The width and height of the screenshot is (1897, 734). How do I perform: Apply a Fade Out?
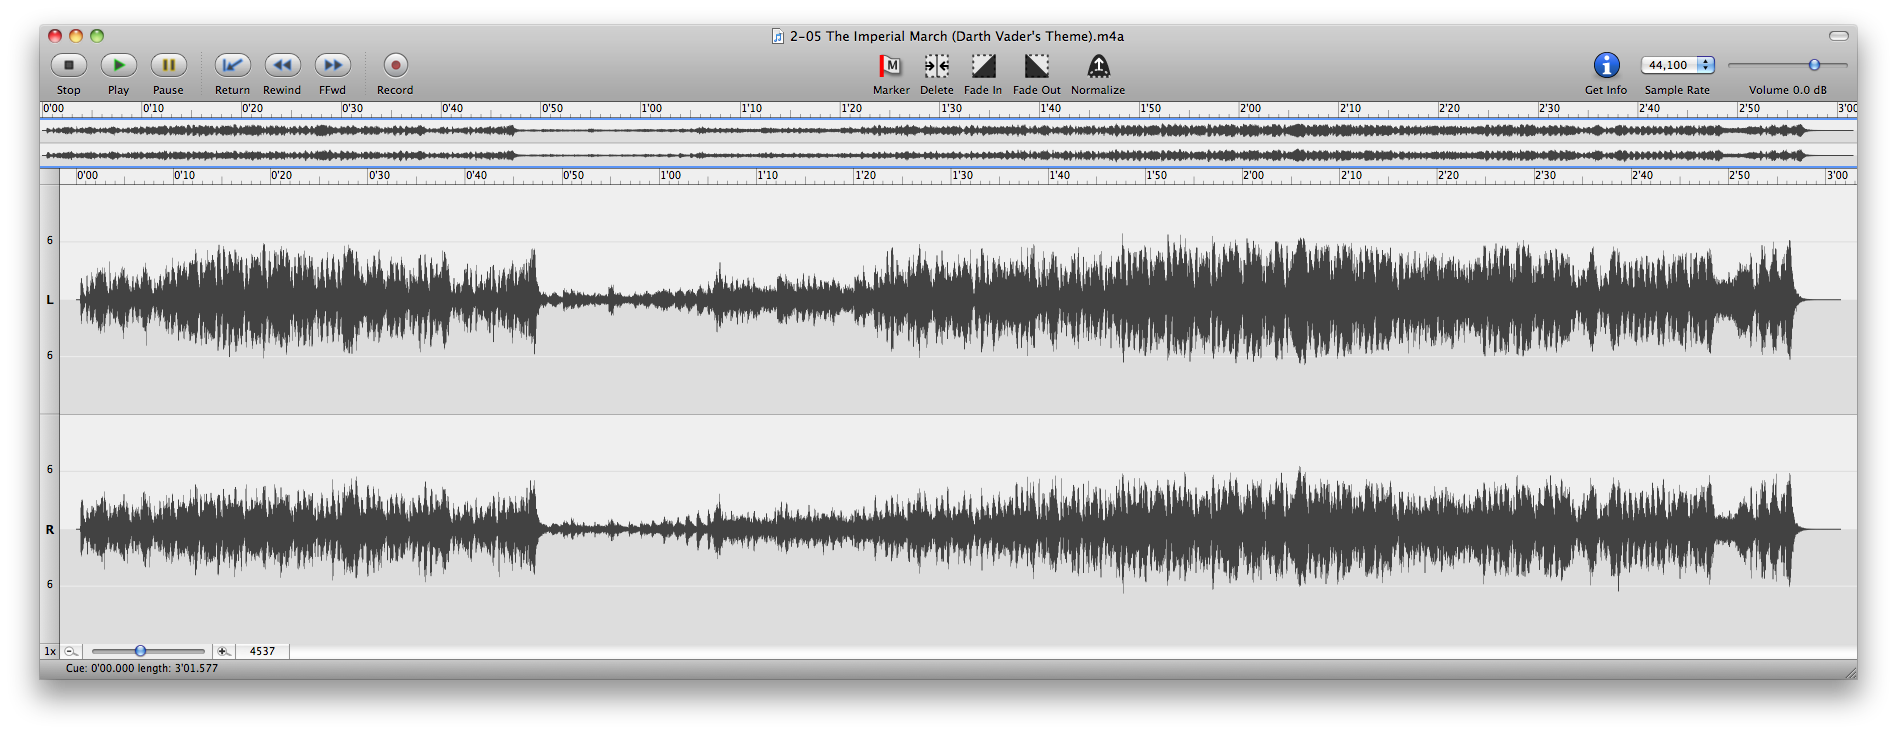click(x=1037, y=66)
